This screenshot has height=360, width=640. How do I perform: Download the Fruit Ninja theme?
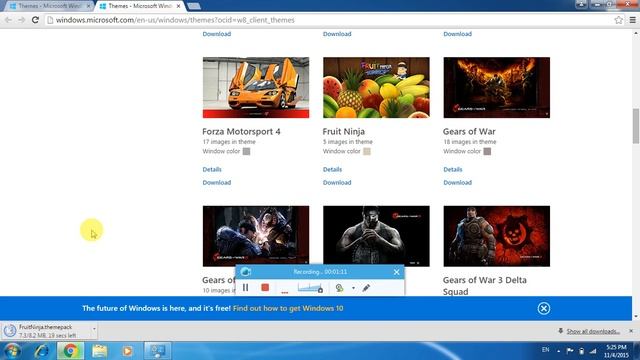click(337, 182)
